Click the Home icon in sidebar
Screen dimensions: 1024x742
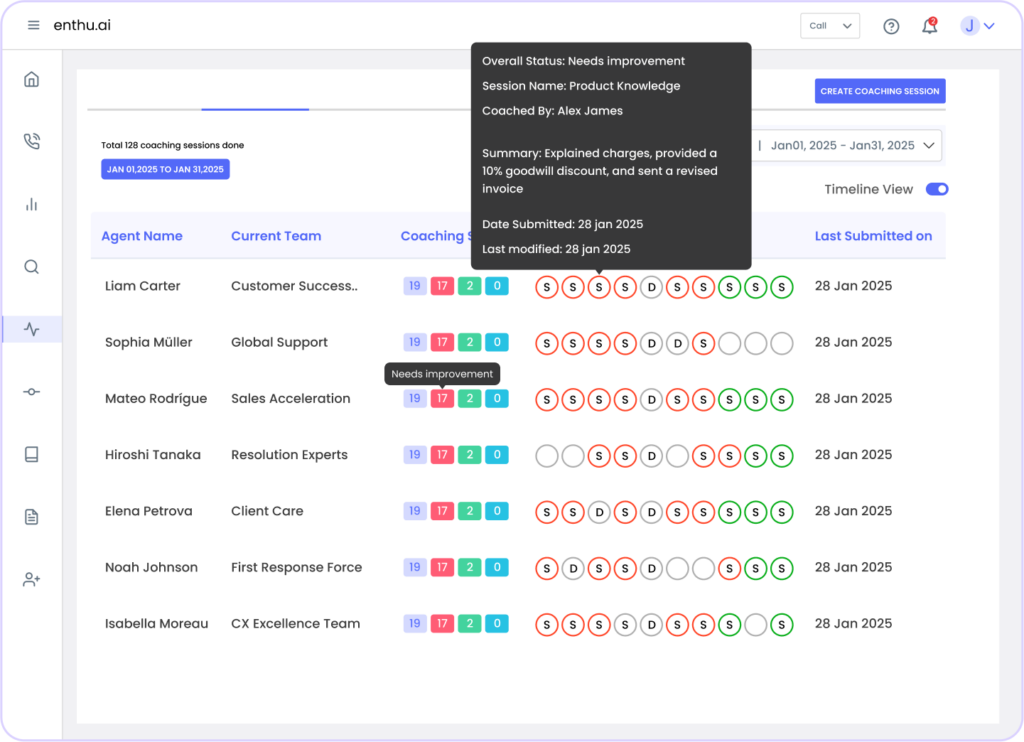(x=32, y=79)
